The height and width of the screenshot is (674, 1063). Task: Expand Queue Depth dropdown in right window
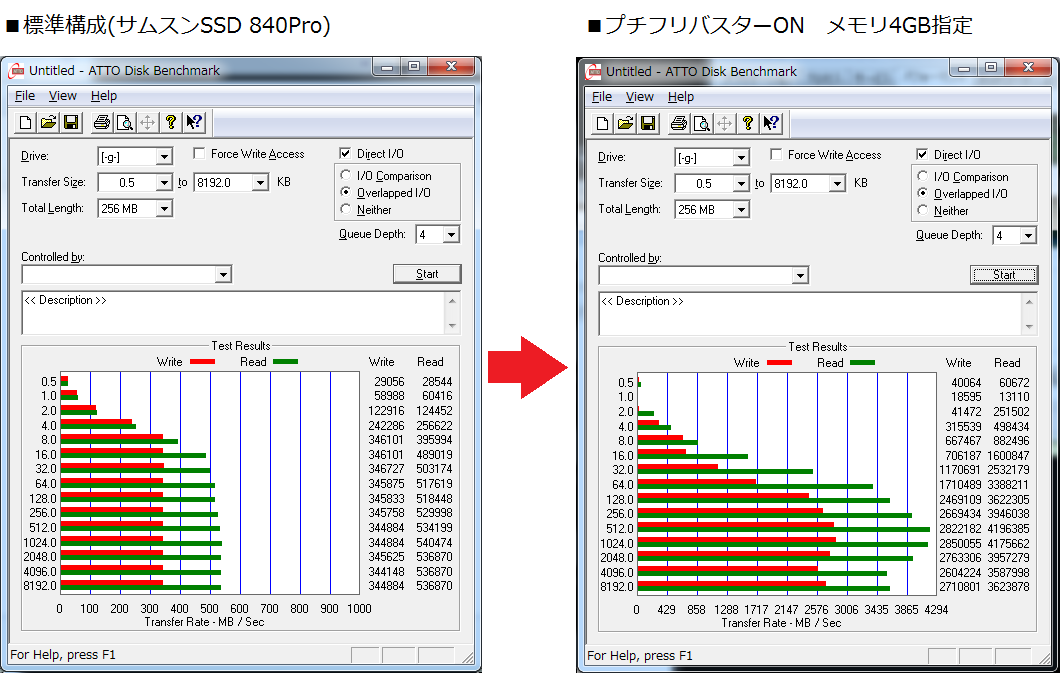[x=1027, y=236]
